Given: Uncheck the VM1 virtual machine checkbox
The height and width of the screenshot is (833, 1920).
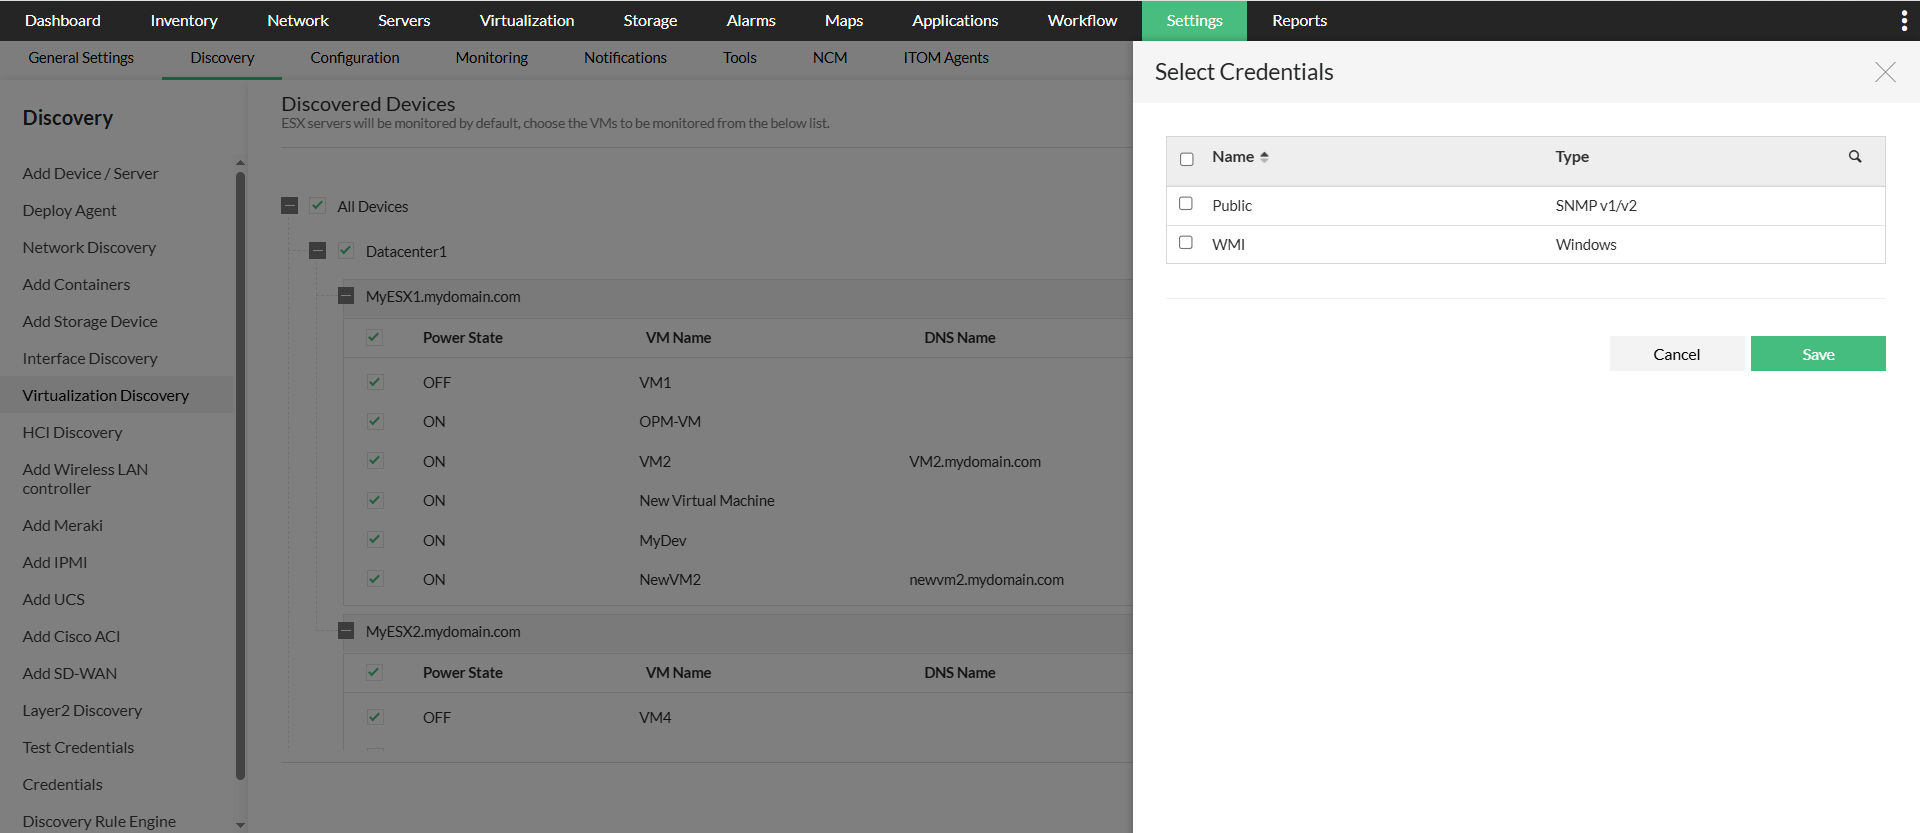Looking at the screenshot, I should pos(375,382).
